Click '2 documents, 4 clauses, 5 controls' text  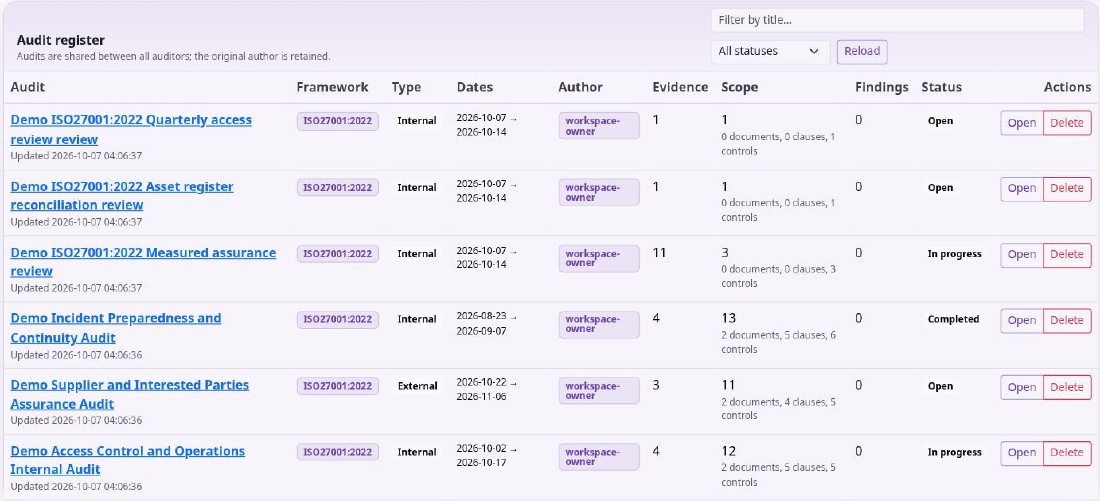tap(779, 408)
